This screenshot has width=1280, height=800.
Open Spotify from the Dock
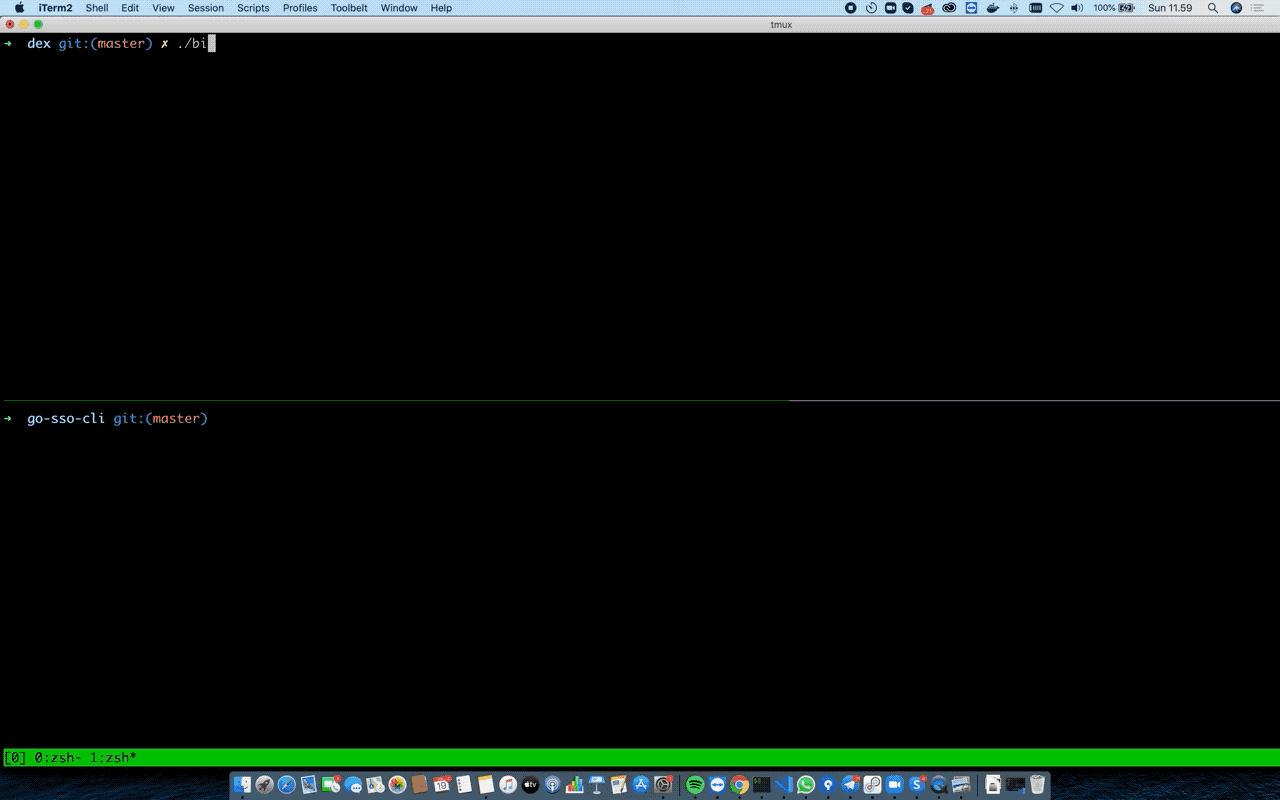tap(695, 785)
